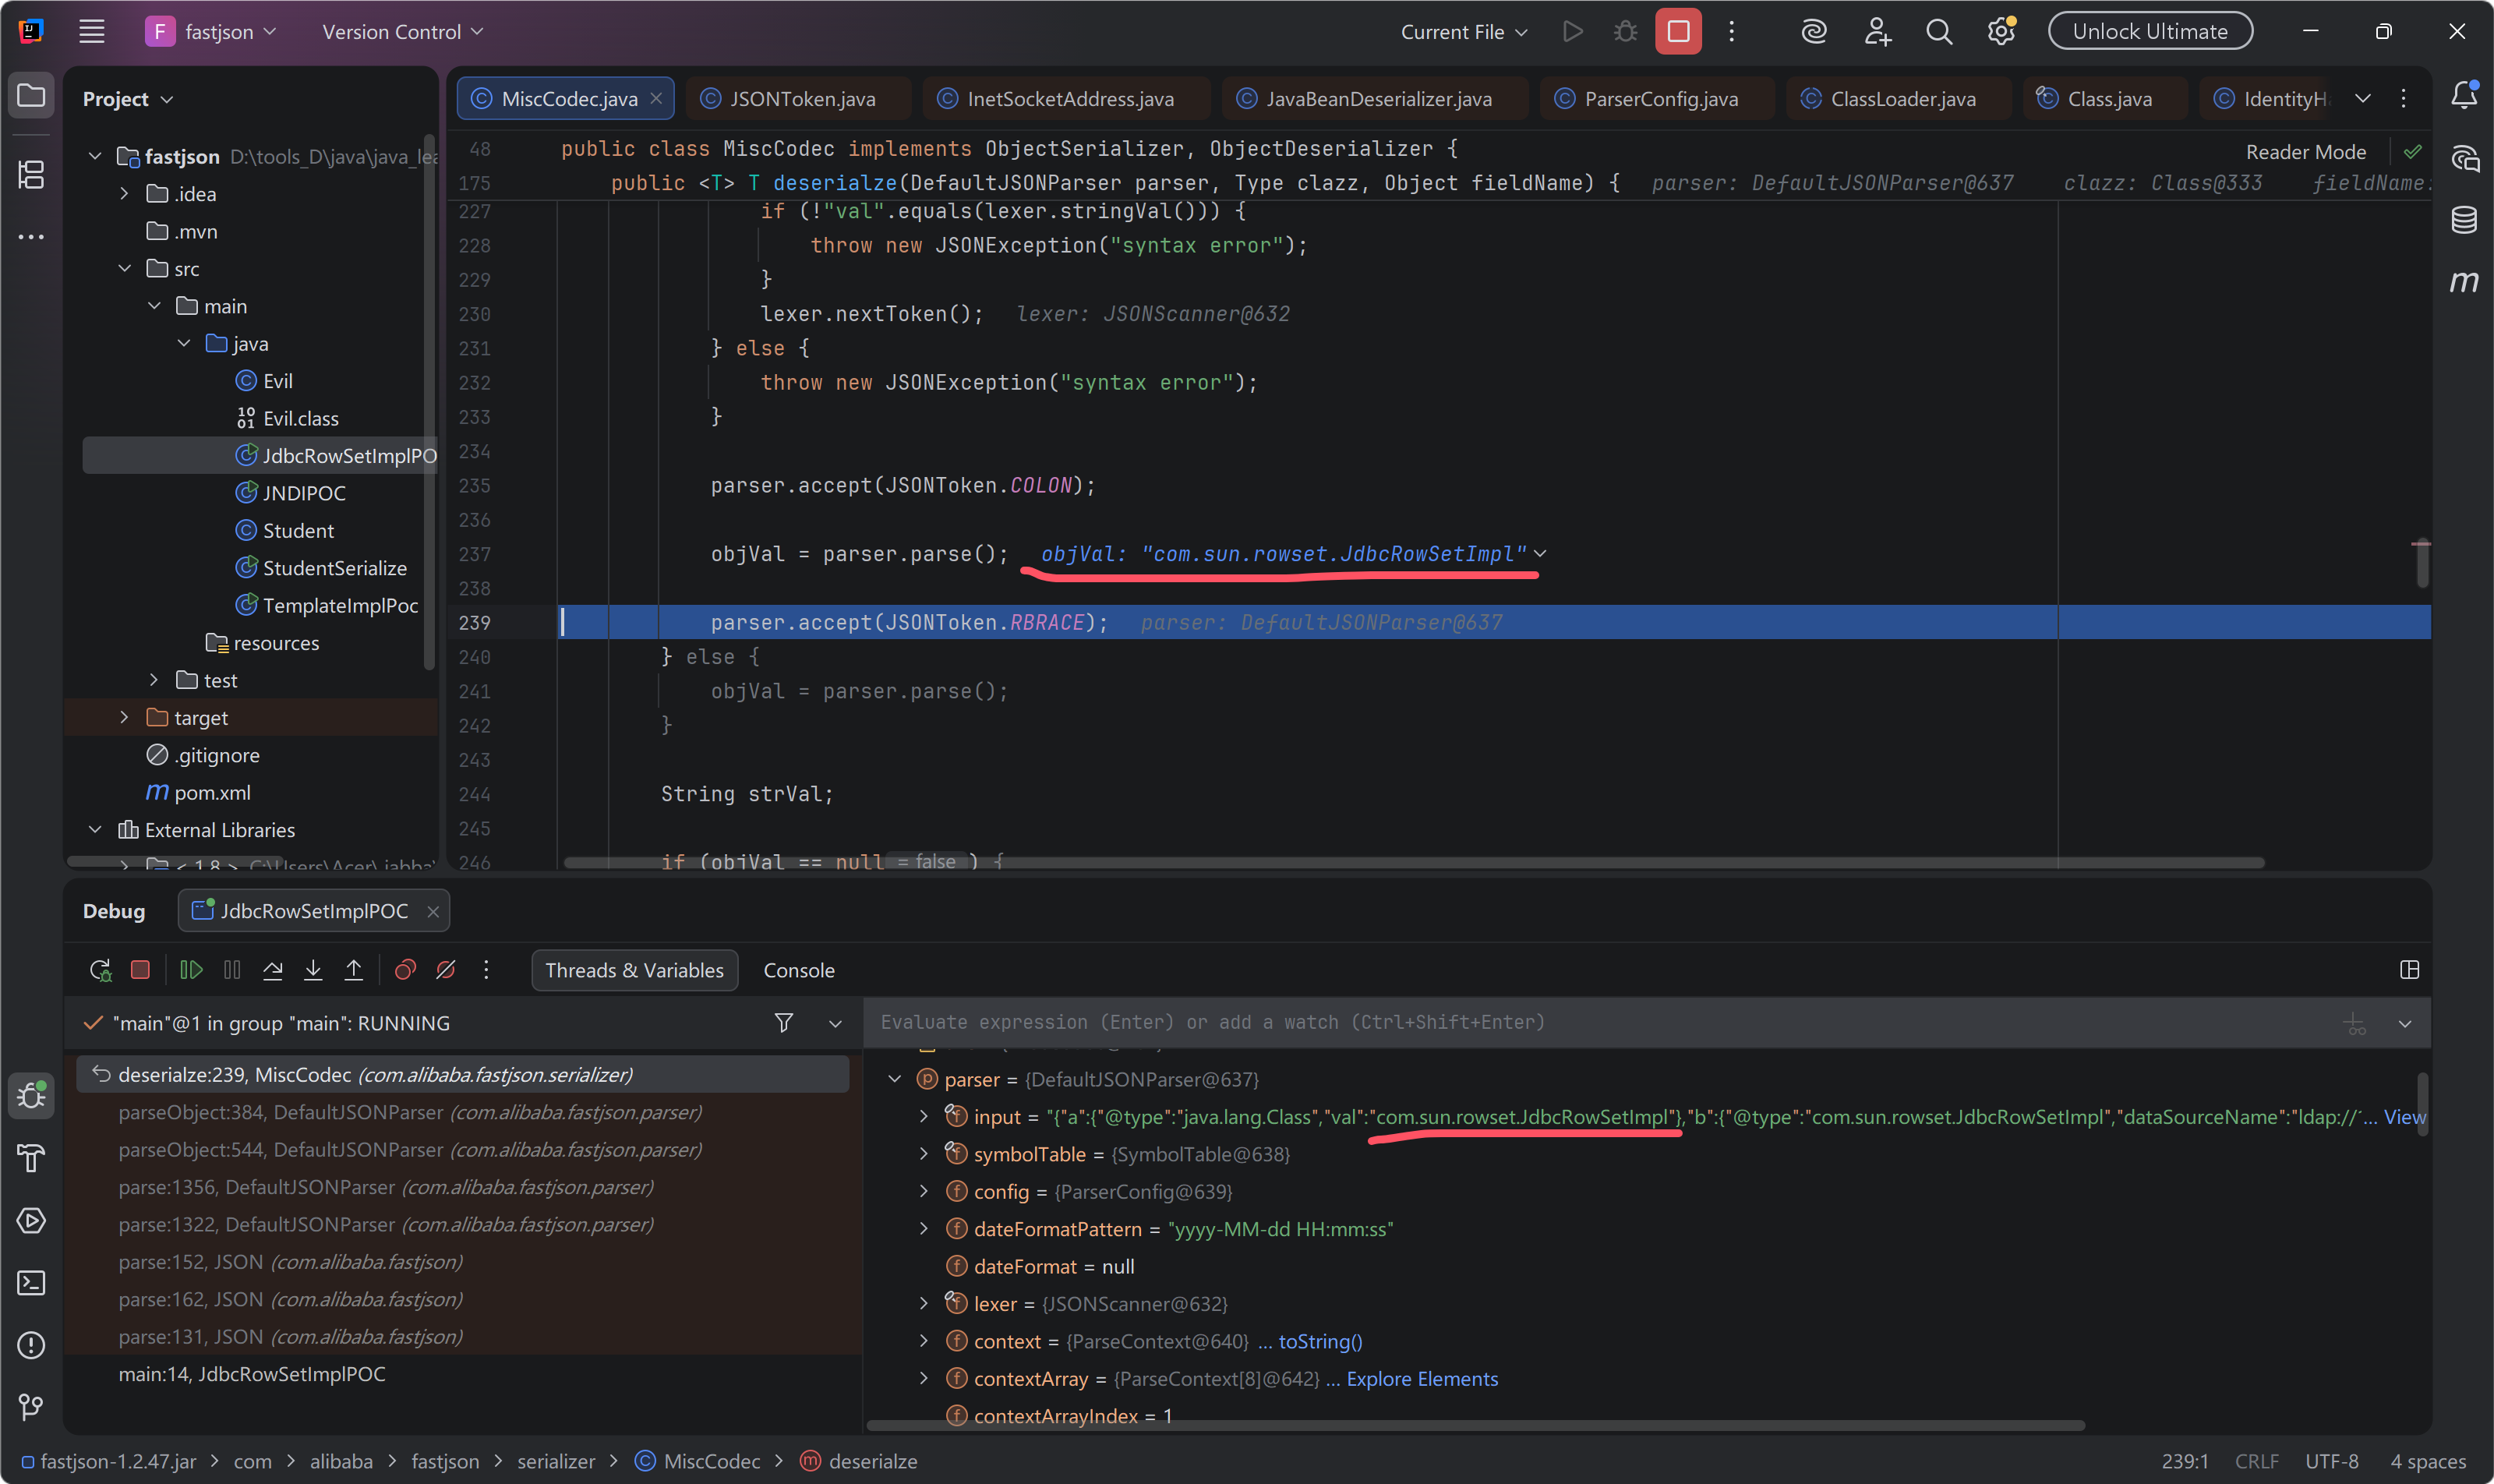Open the Database tool window
Viewport: 2494px width, 1484px height.
point(2464,220)
